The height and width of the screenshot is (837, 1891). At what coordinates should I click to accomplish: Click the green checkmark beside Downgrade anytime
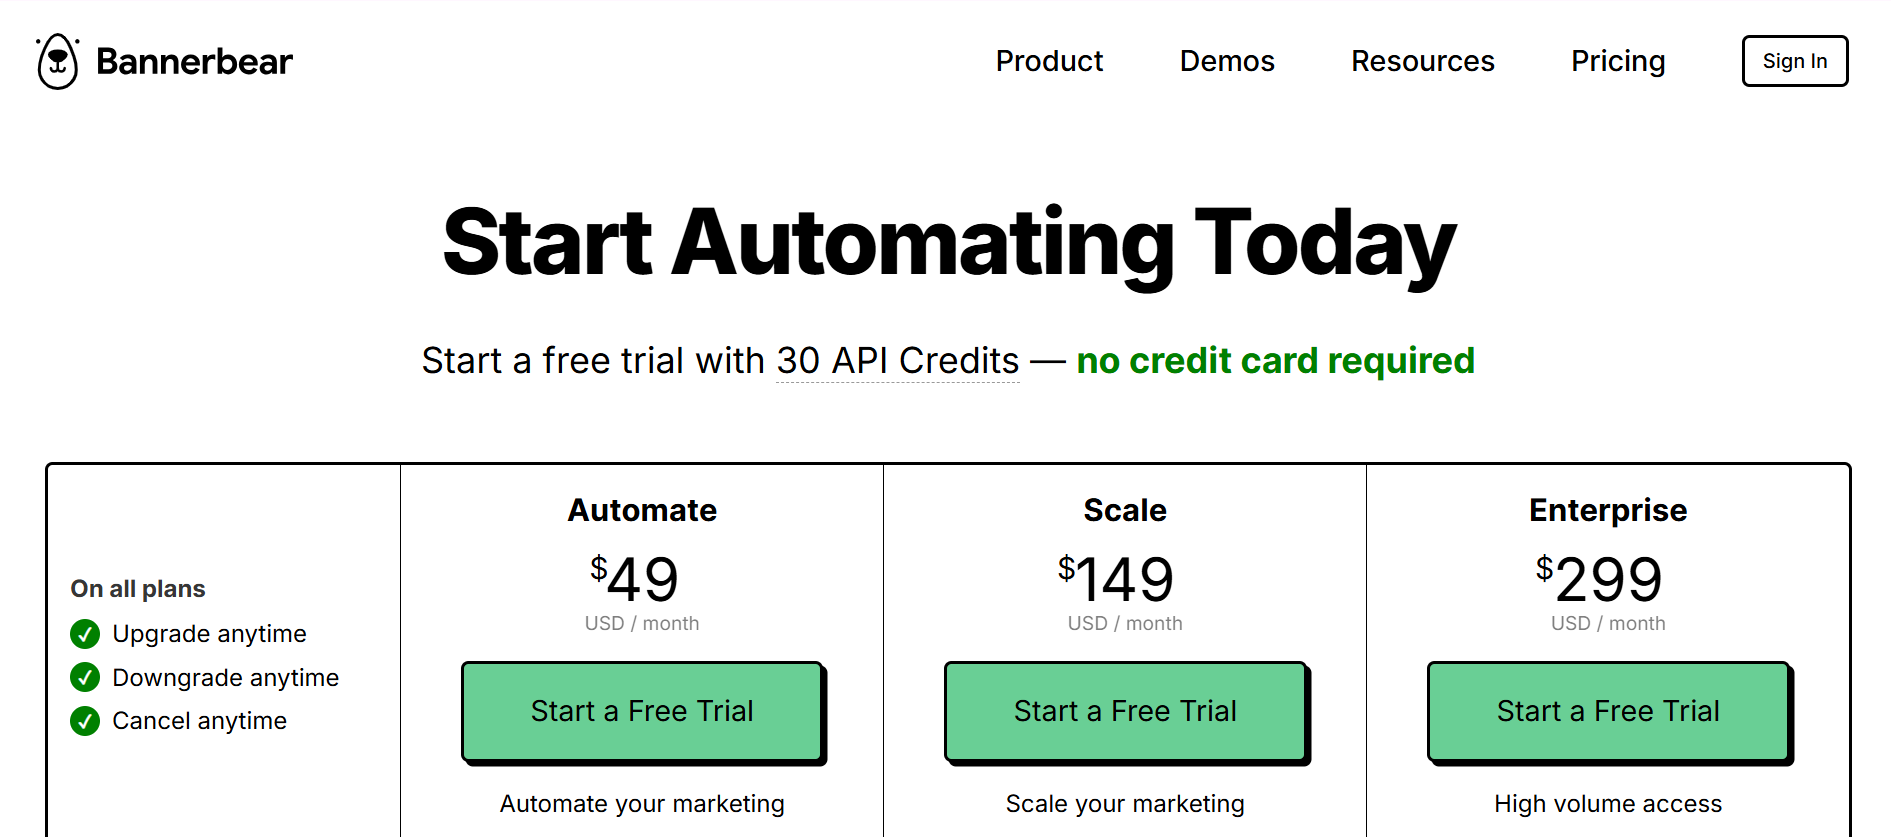pyautogui.click(x=84, y=677)
